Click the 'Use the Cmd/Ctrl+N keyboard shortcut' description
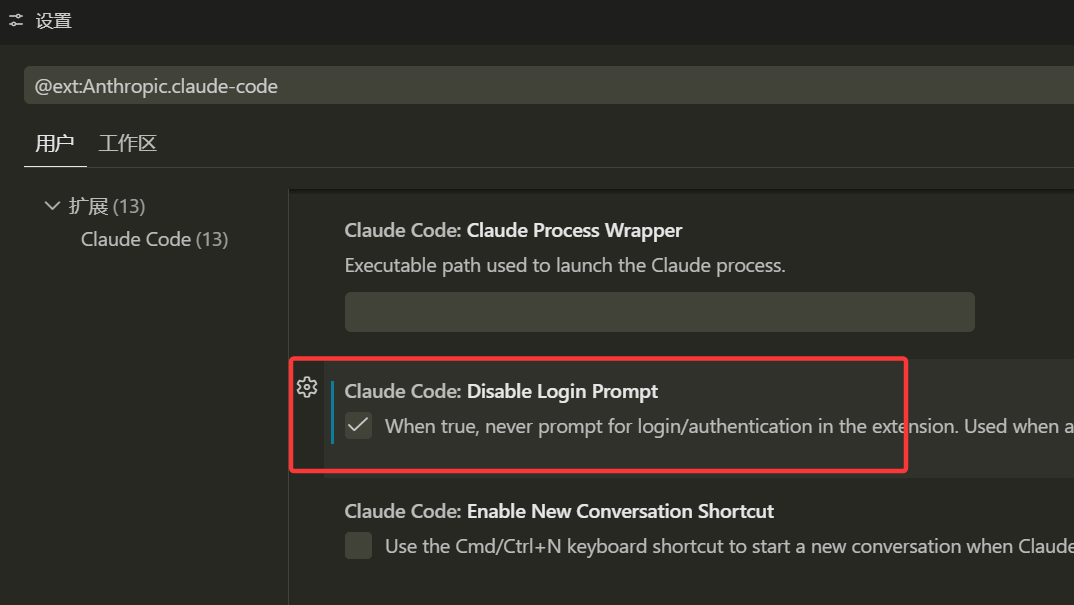Viewport: 1074px width, 605px height. [x=729, y=546]
